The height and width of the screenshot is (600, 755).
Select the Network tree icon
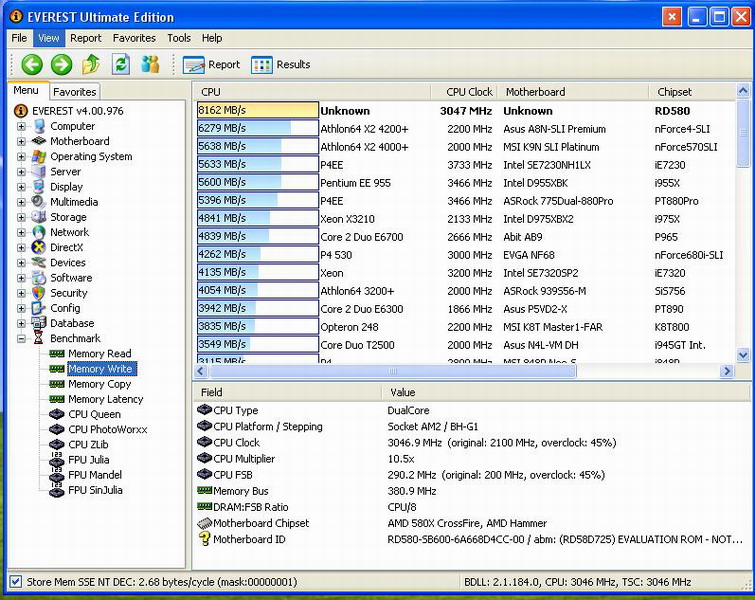[x=39, y=232]
